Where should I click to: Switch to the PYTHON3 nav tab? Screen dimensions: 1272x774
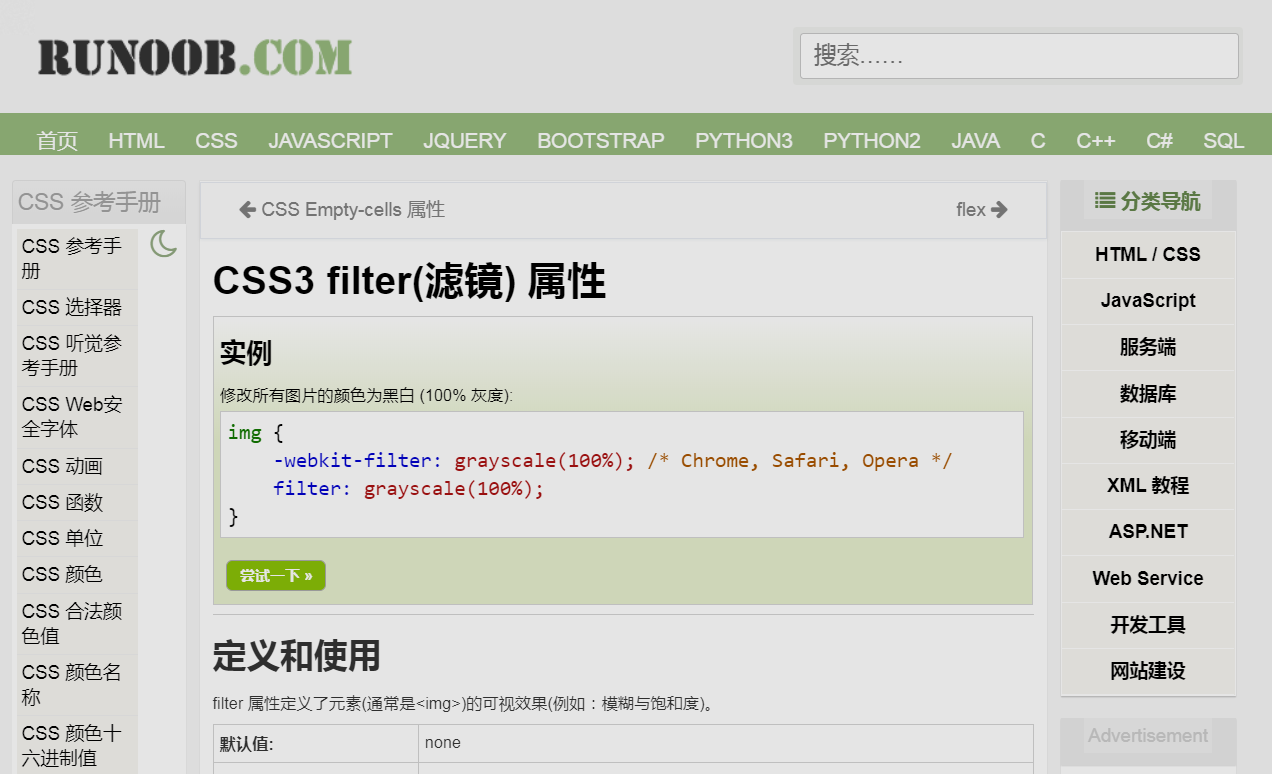743,140
